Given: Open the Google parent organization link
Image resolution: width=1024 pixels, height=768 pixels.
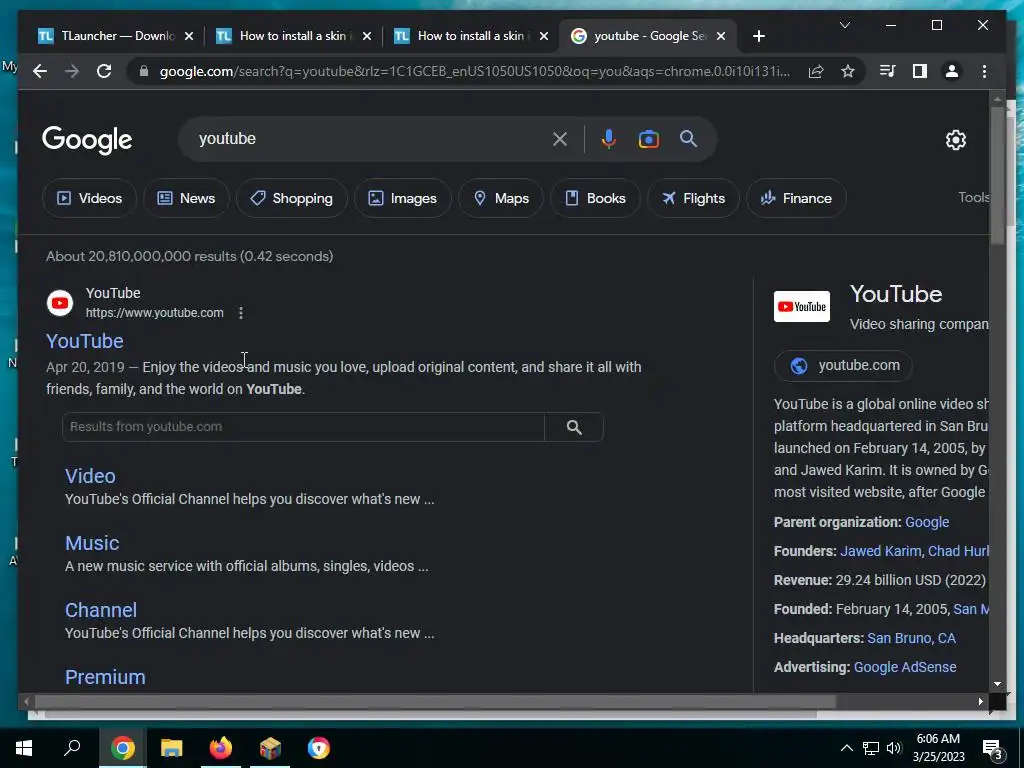Looking at the screenshot, I should [927, 522].
